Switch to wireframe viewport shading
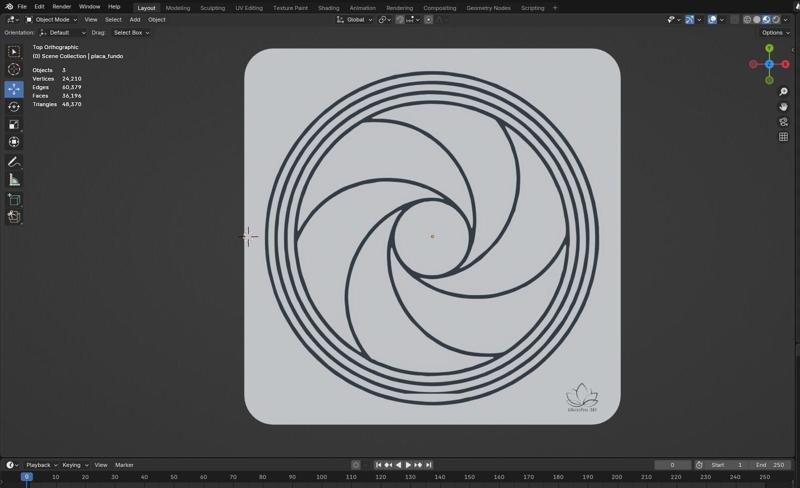The image size is (800, 488). (x=747, y=19)
